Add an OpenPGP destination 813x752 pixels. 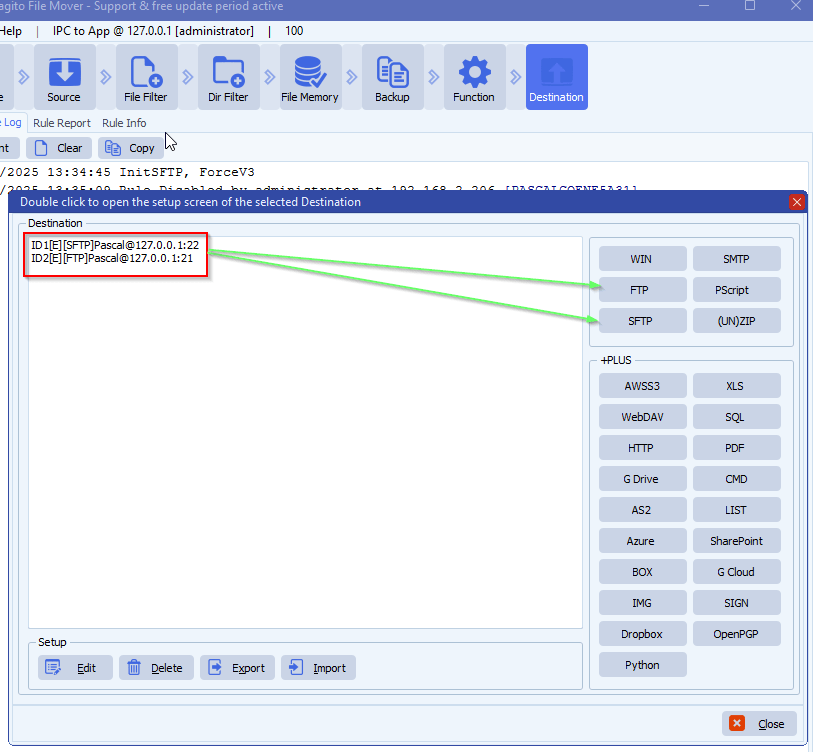tap(736, 634)
